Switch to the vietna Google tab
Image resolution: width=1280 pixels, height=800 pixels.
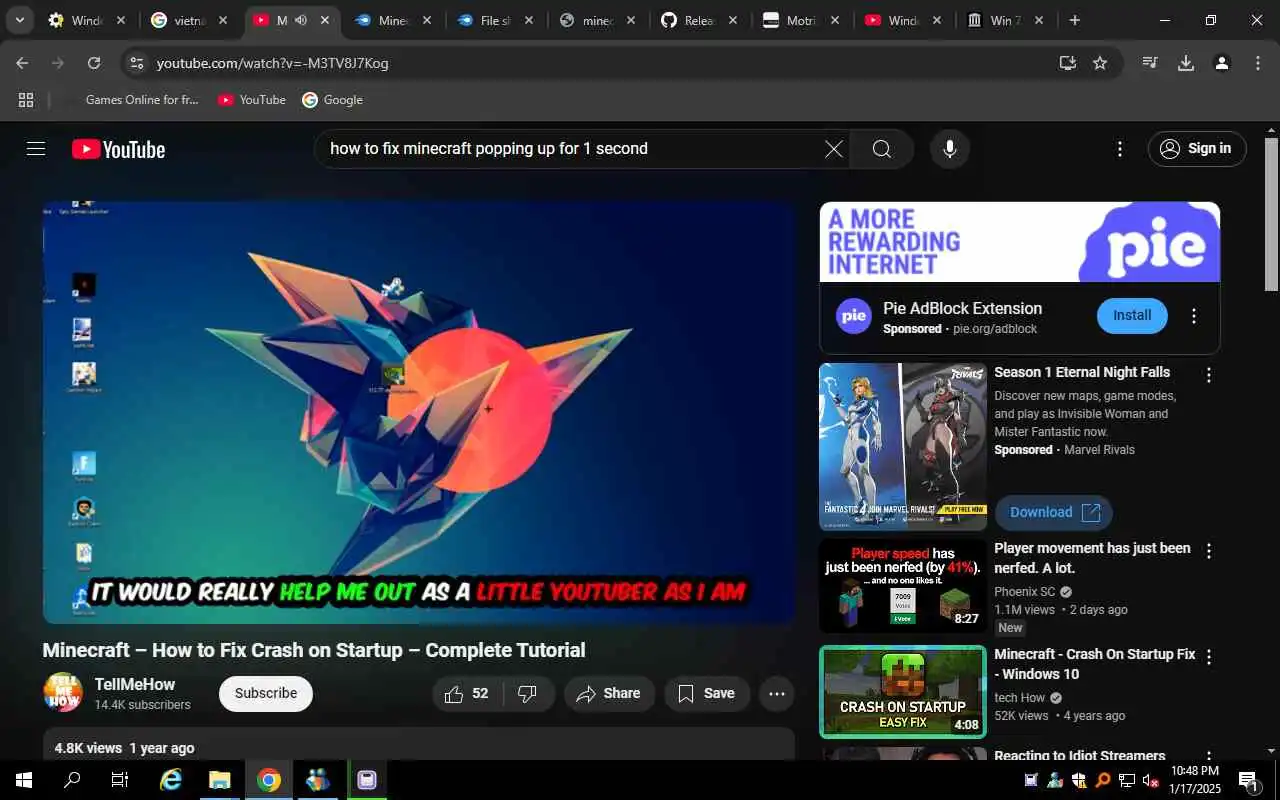188,20
